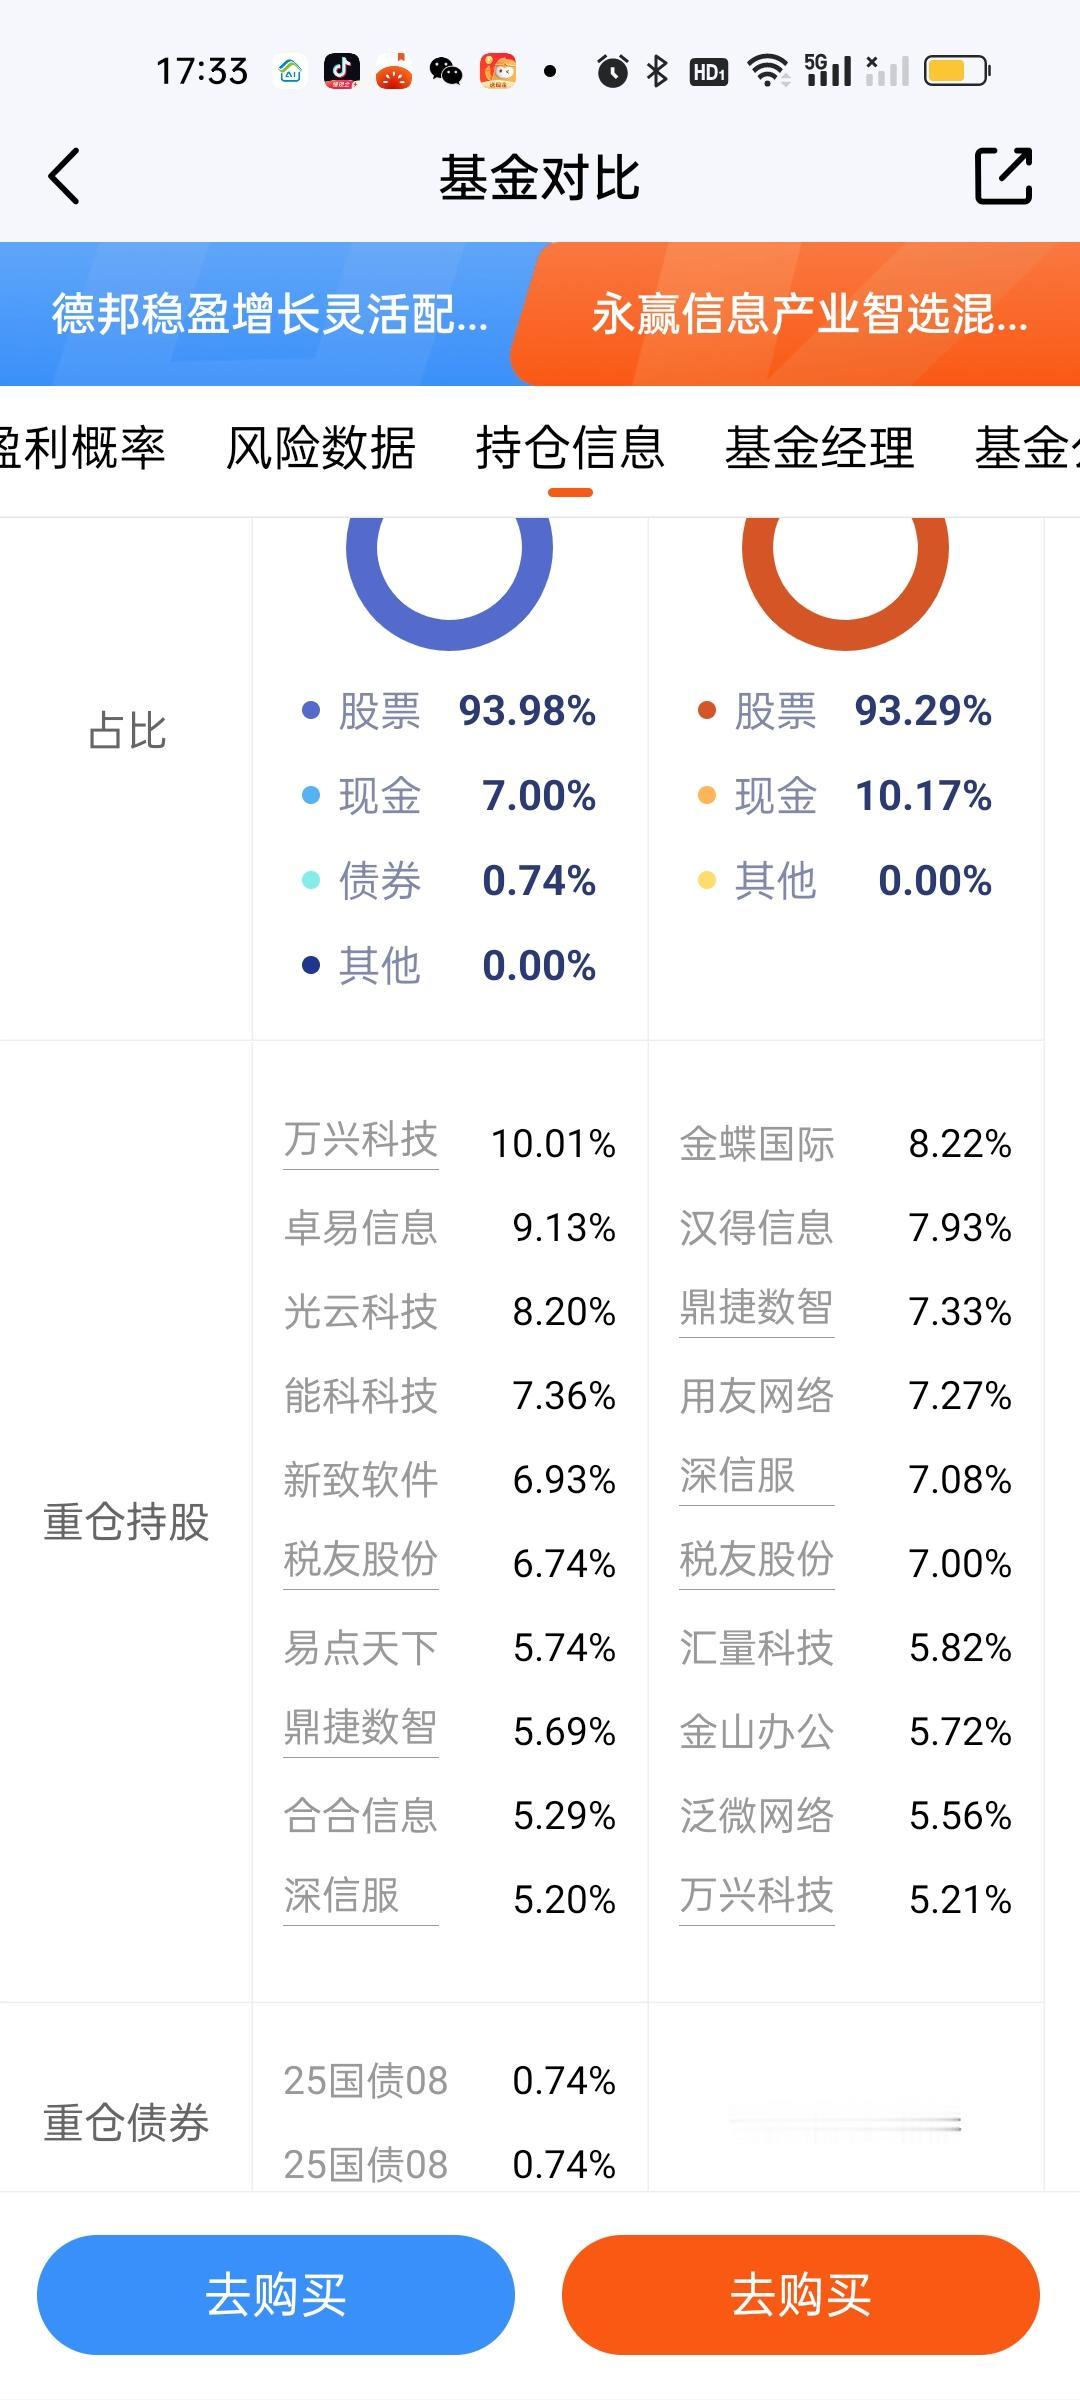Tap the share icon at top right
The height and width of the screenshot is (2400, 1080).
point(1003,177)
